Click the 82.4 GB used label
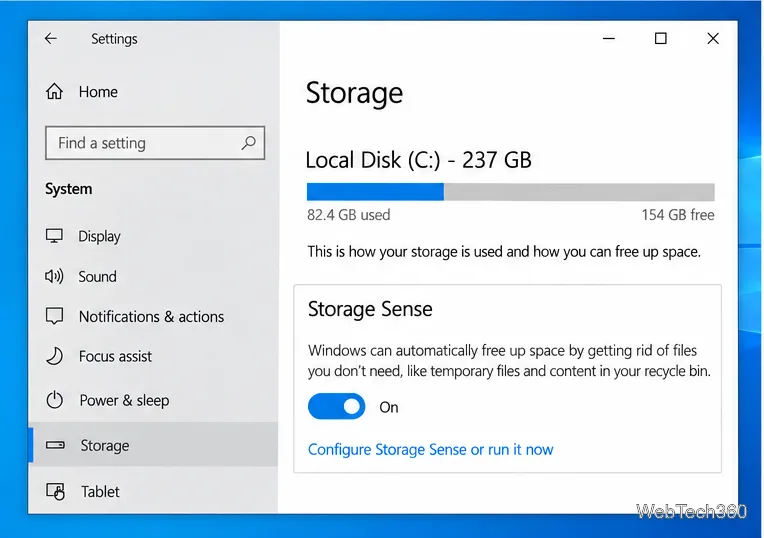764x538 pixels. coord(349,215)
